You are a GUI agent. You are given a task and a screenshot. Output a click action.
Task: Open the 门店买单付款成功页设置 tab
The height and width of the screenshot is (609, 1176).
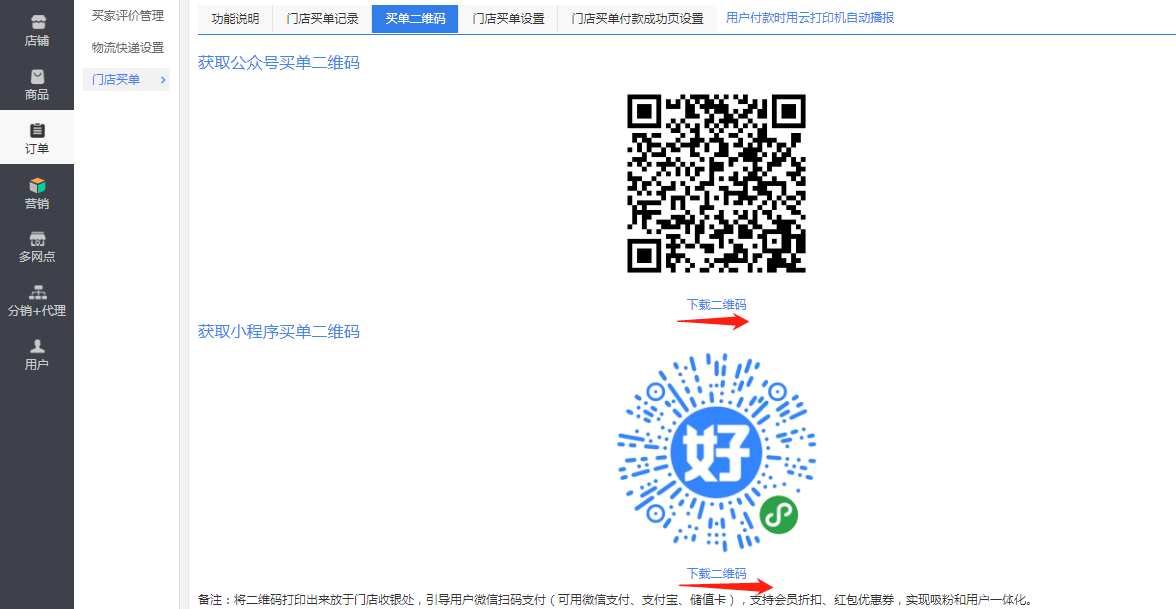click(x=638, y=19)
